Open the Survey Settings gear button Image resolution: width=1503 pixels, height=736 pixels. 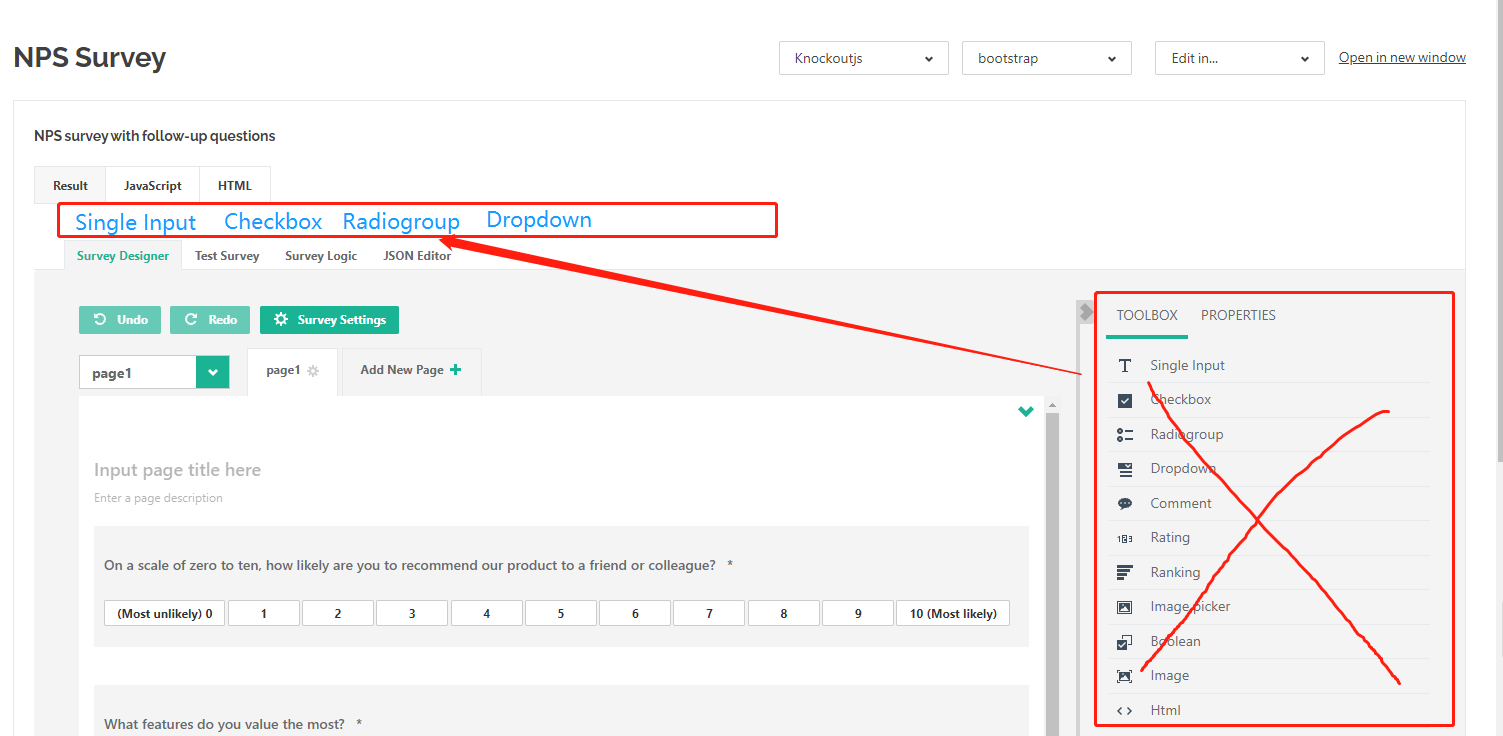(329, 319)
